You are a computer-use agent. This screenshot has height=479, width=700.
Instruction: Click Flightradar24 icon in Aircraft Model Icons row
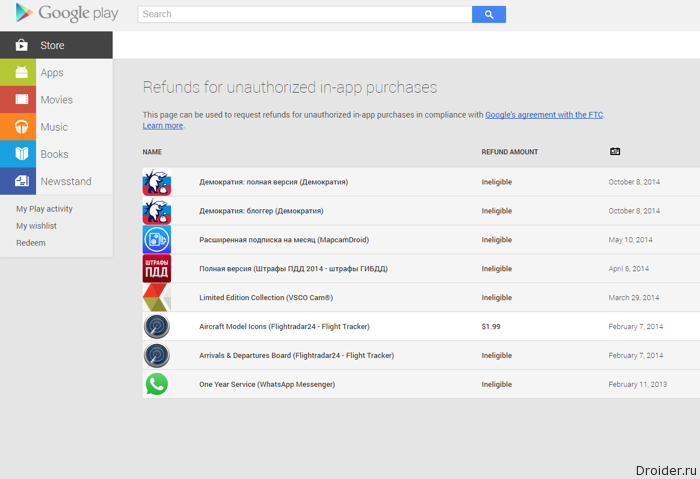[x=157, y=326]
